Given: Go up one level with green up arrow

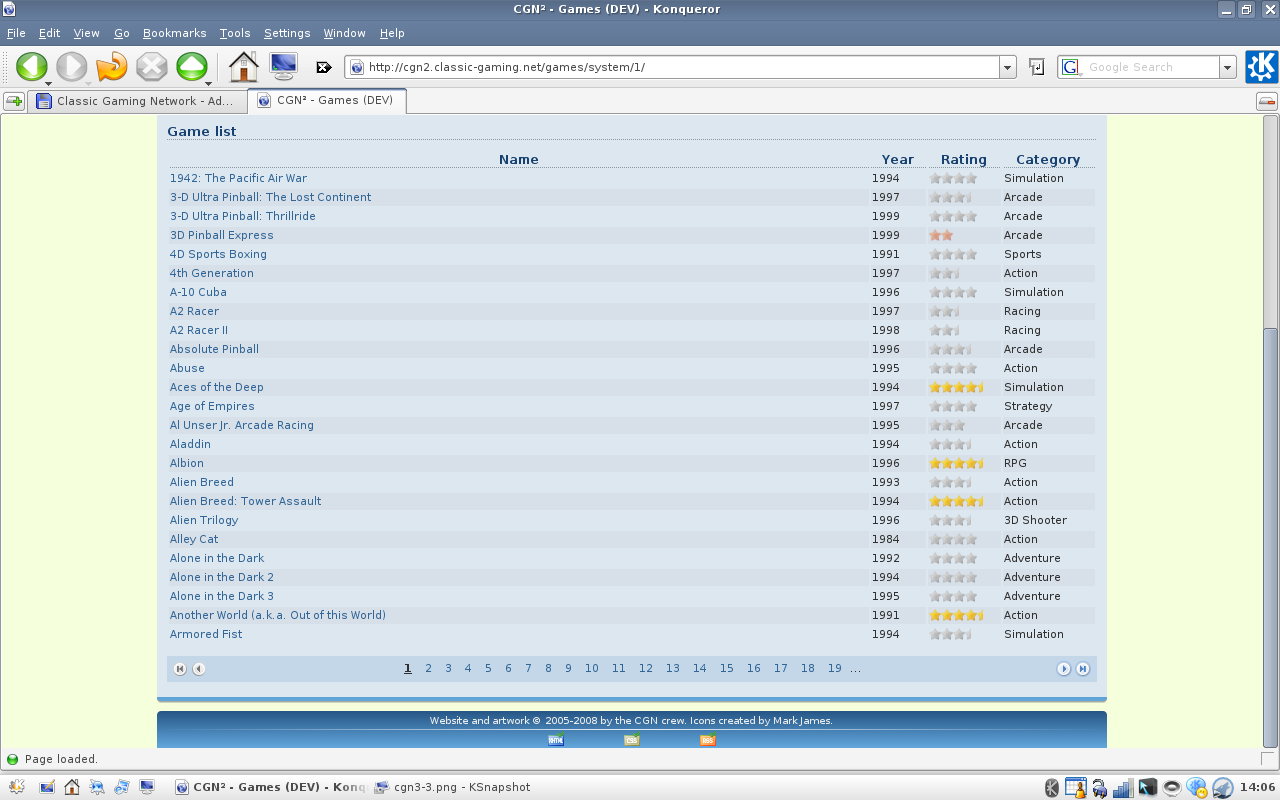Looking at the screenshot, I should coord(192,67).
